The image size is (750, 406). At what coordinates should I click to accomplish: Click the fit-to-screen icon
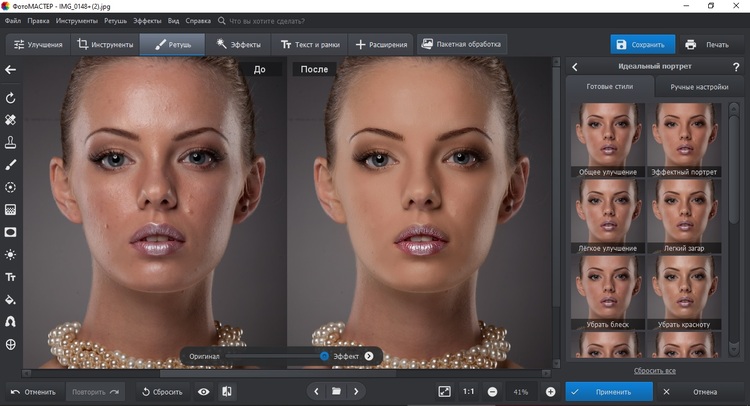tap(444, 391)
